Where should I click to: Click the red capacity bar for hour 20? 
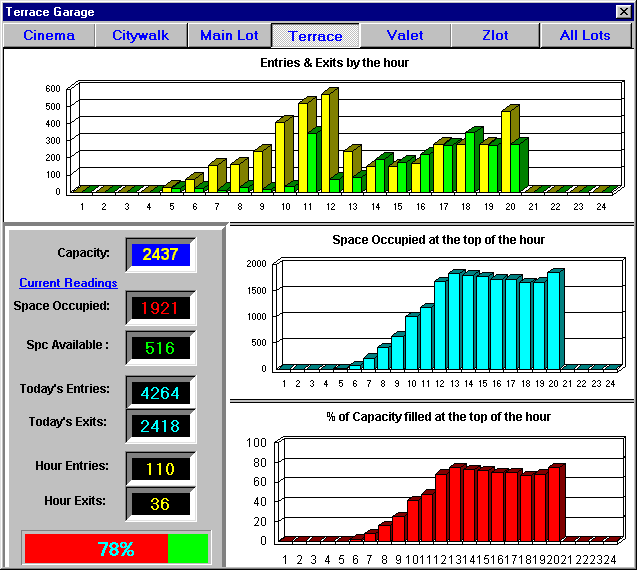(554, 504)
